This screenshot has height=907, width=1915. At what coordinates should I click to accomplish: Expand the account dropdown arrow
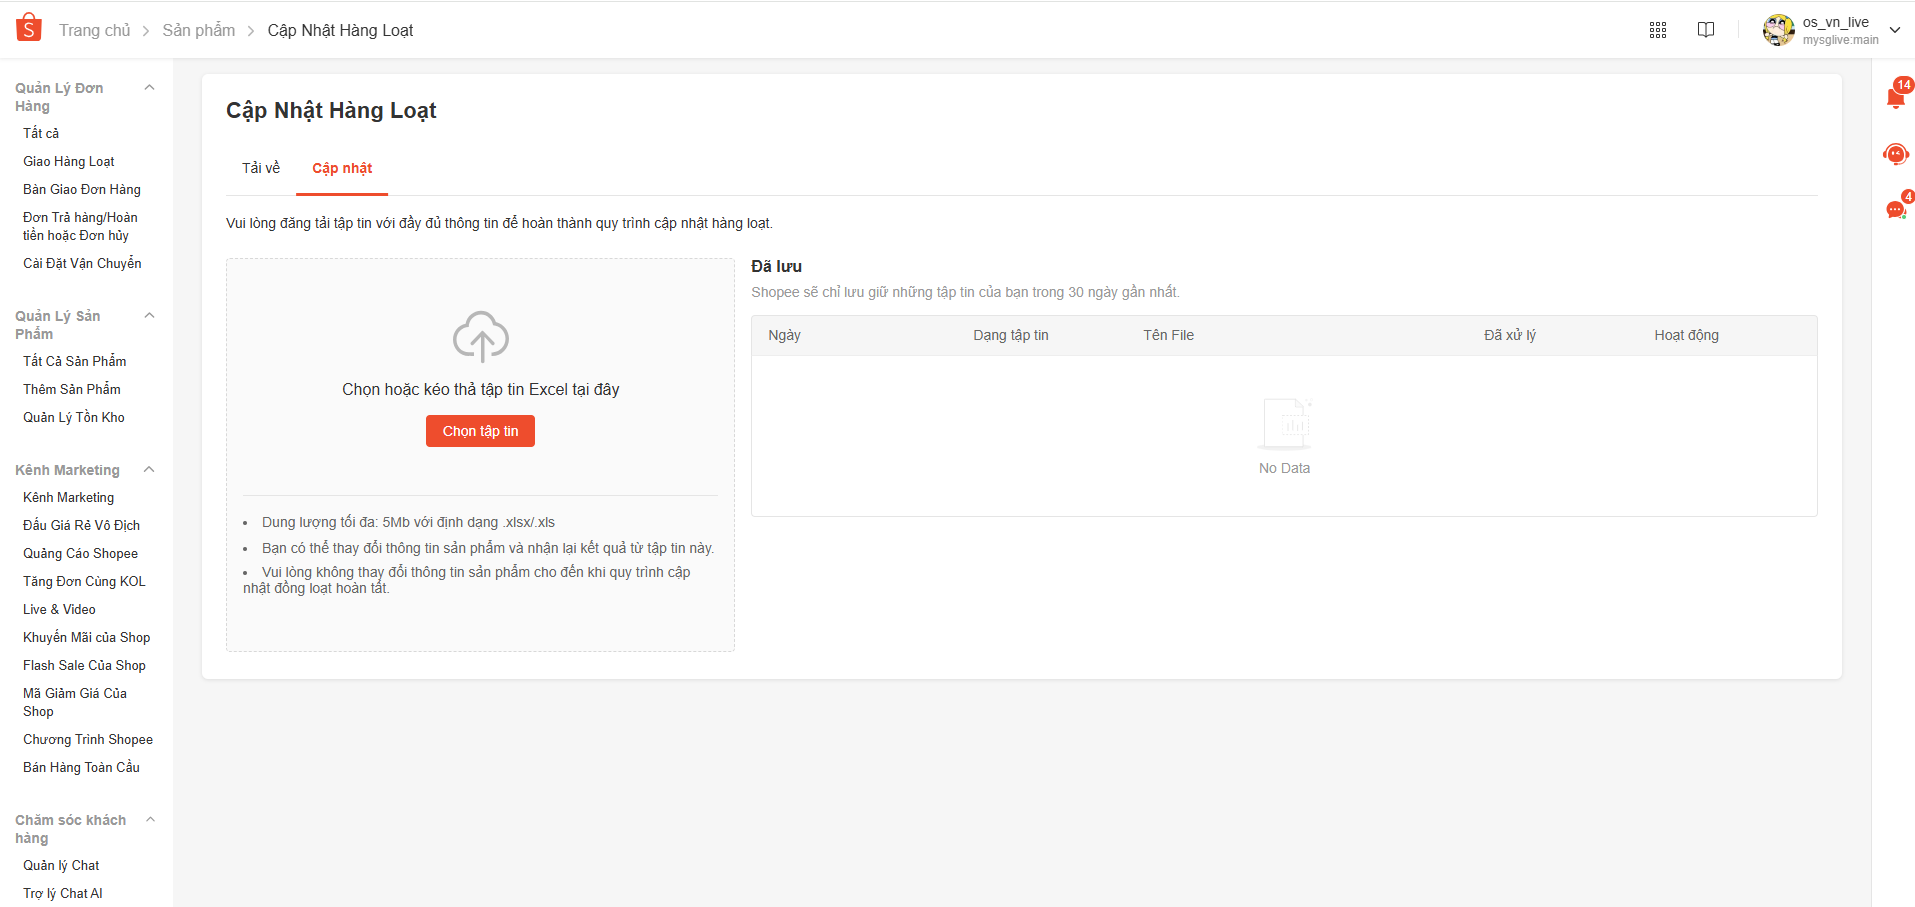coord(1894,30)
